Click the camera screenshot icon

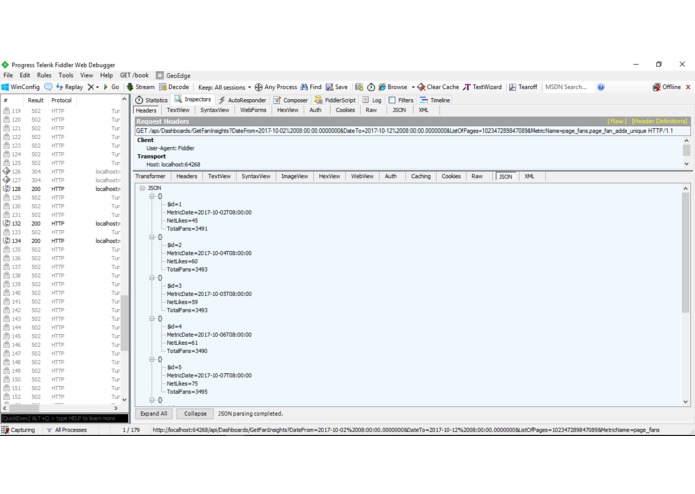(359, 87)
